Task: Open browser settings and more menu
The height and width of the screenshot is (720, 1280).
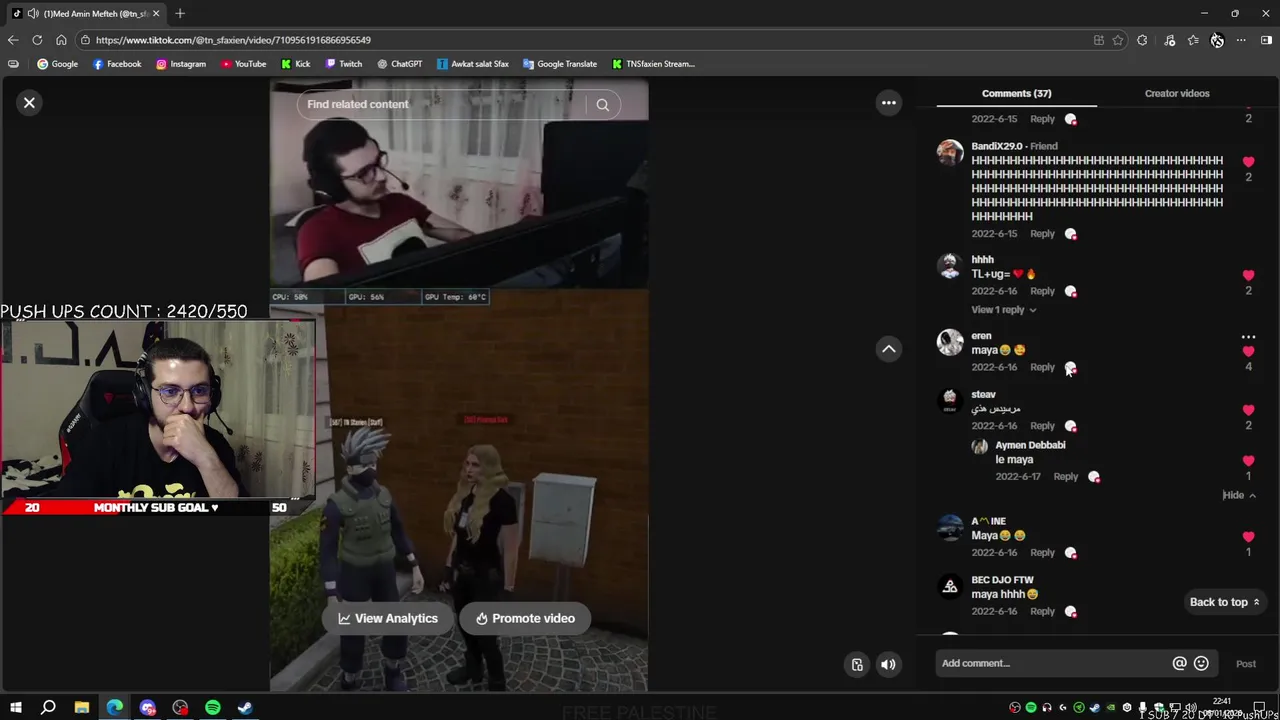Action: pyautogui.click(x=1241, y=40)
